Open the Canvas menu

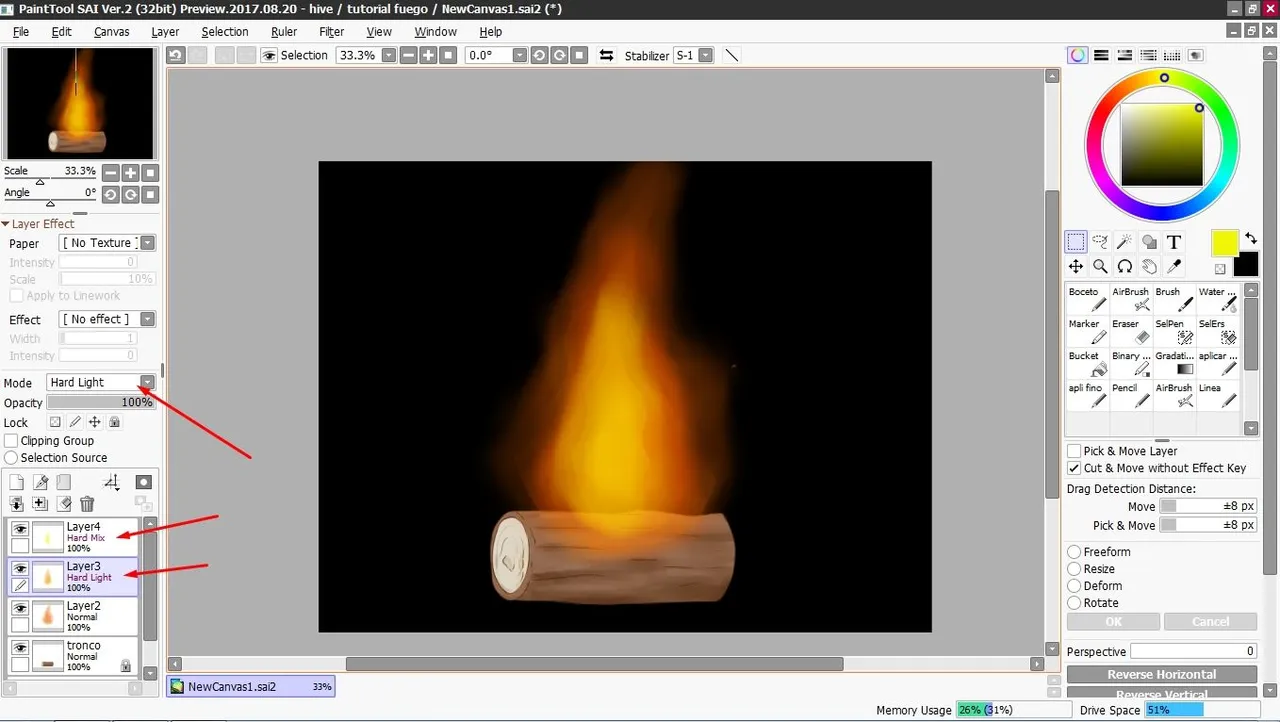[112, 32]
